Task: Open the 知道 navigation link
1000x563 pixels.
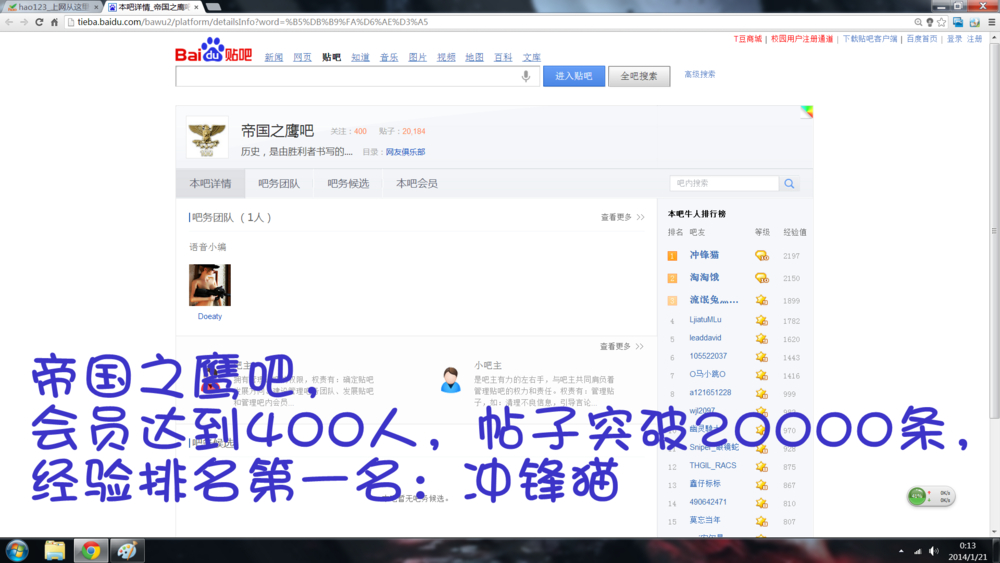Action: (x=360, y=57)
